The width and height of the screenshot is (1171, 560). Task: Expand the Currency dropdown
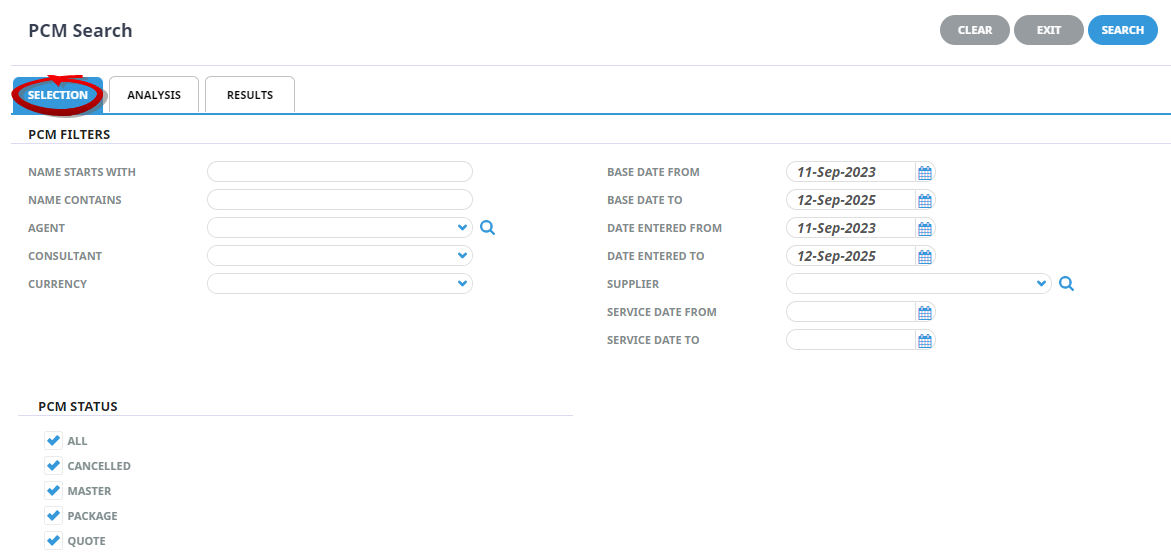(340, 284)
